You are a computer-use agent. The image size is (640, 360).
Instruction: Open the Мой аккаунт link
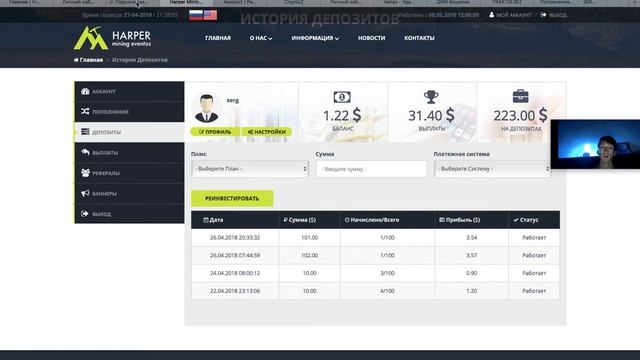[x=510, y=15]
